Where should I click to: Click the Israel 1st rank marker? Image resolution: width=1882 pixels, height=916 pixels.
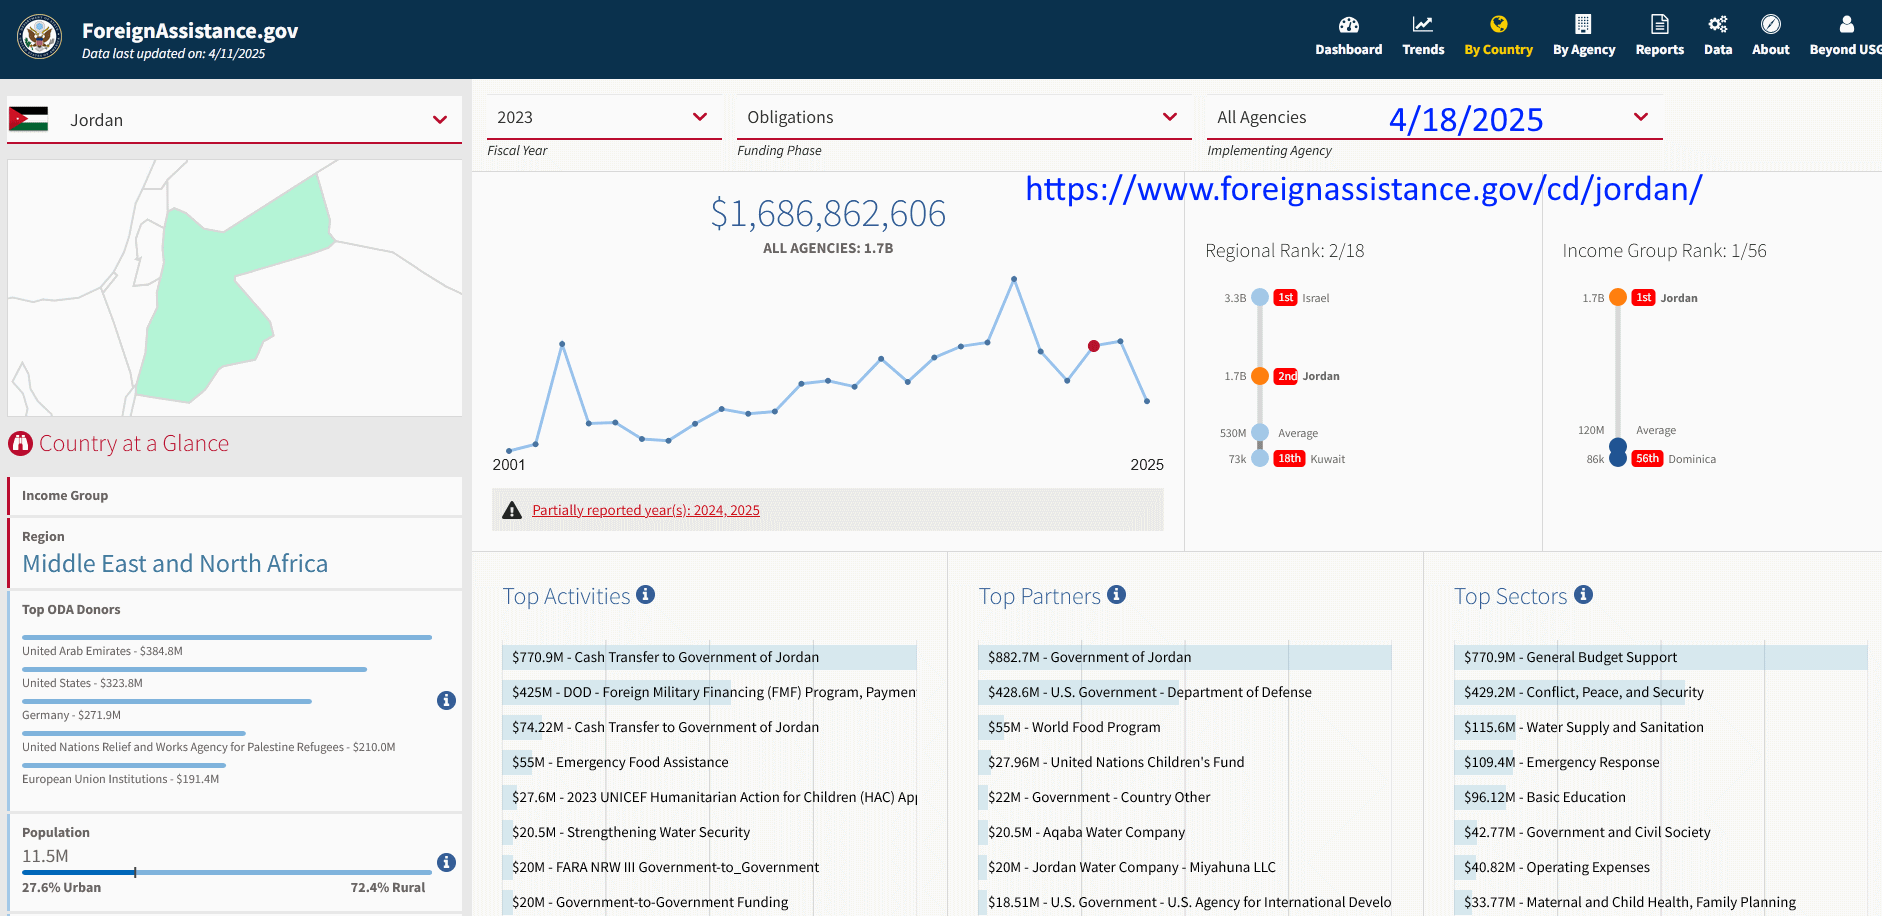[1260, 297]
